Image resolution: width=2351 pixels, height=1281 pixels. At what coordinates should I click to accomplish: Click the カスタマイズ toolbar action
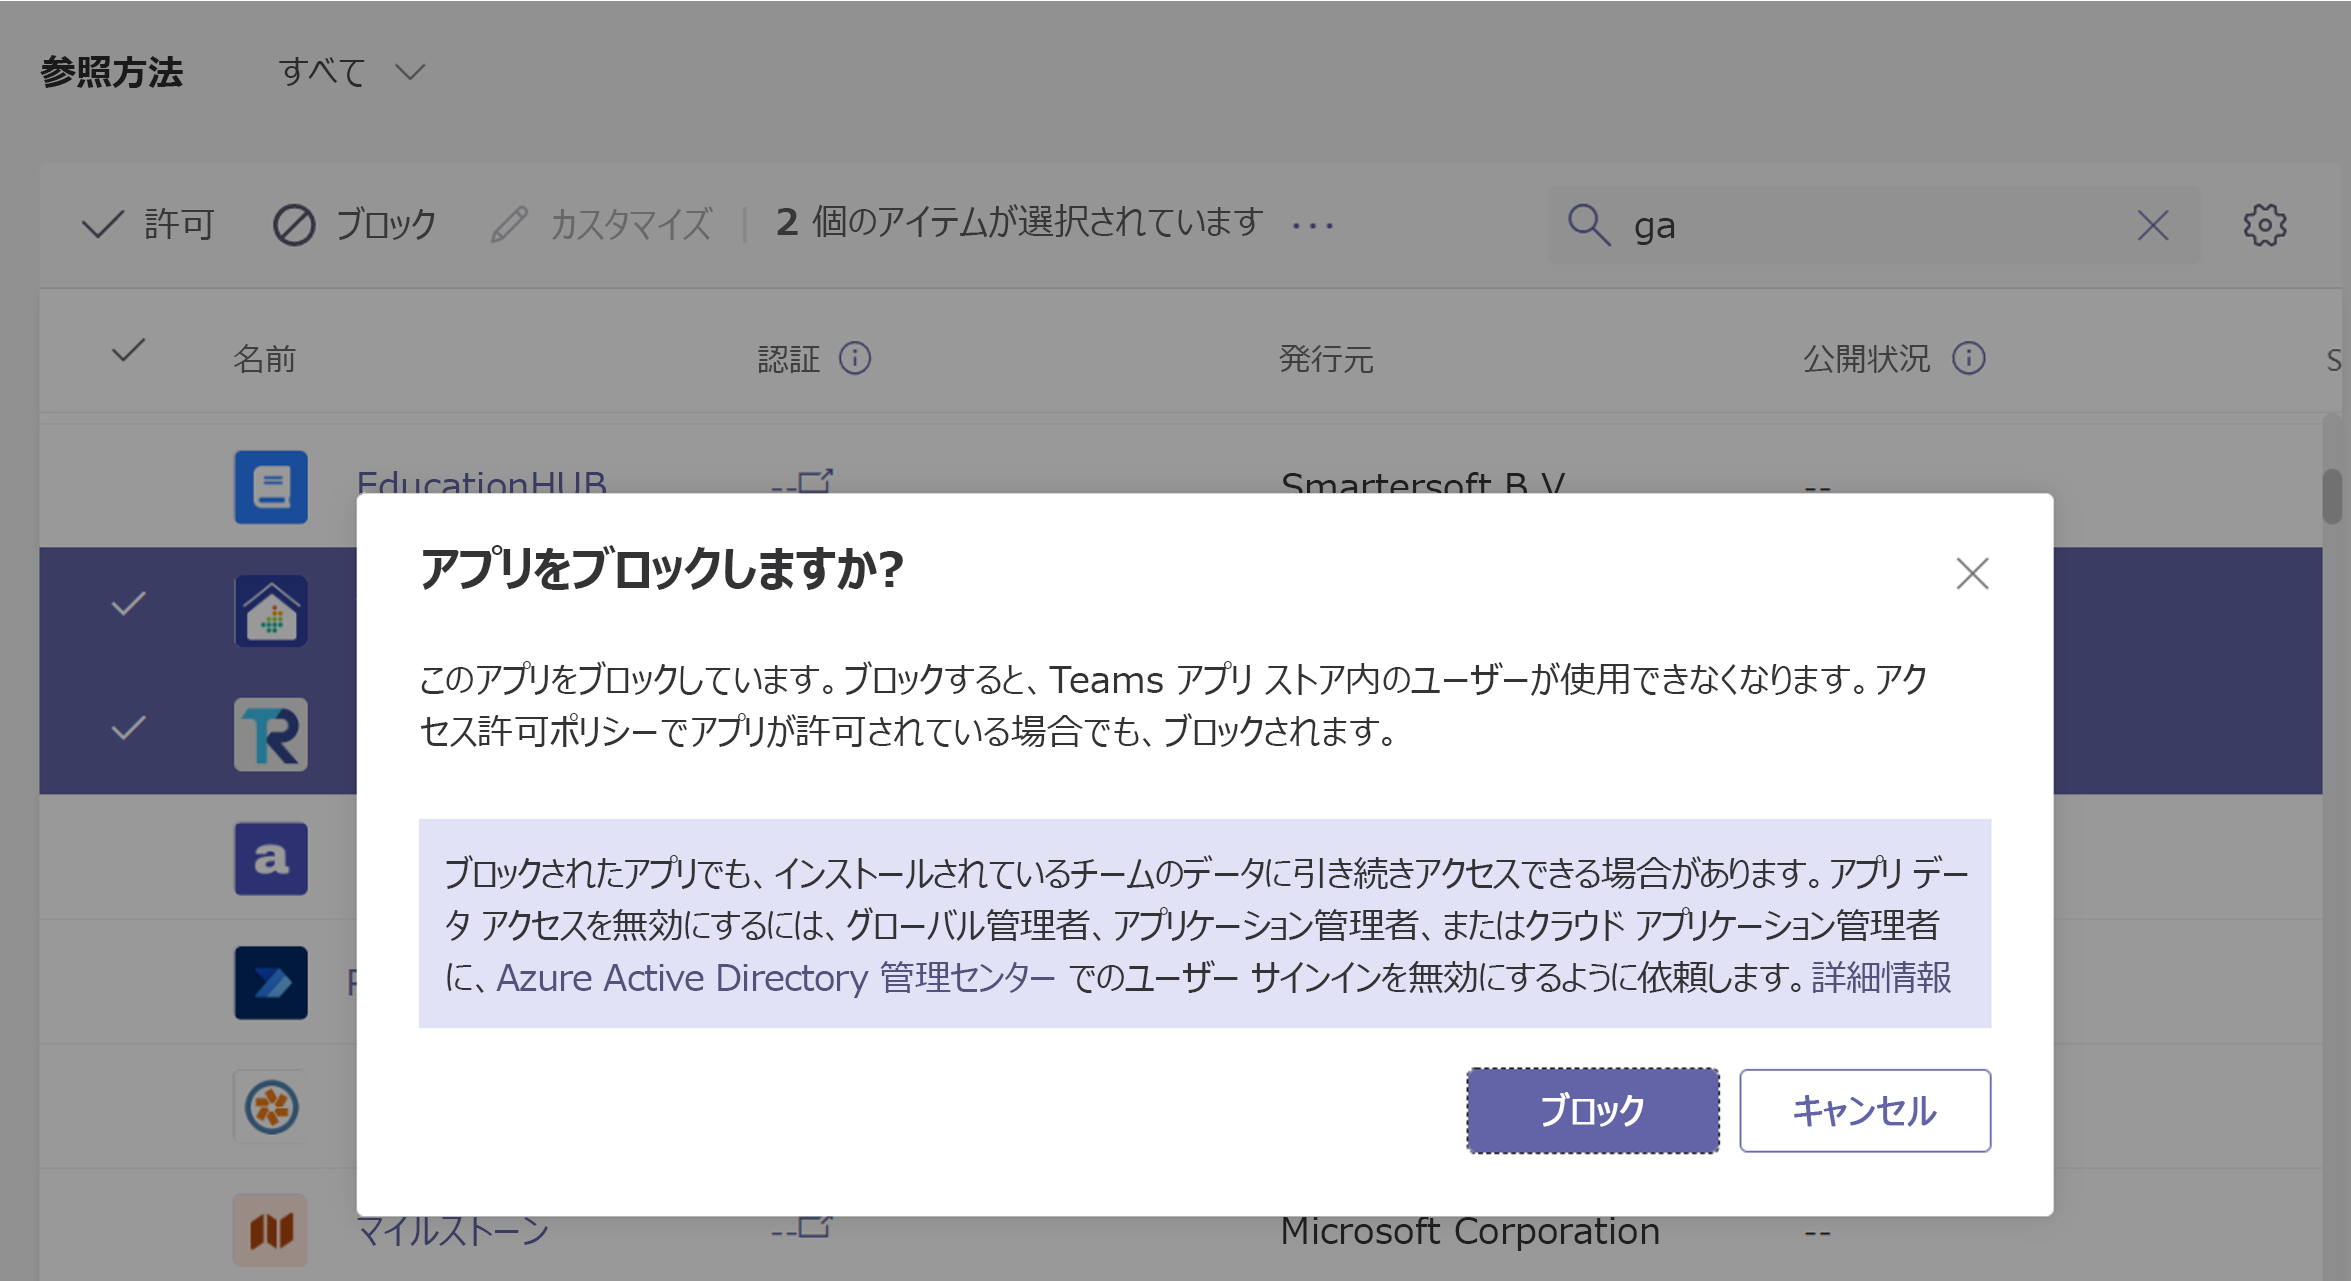601,224
